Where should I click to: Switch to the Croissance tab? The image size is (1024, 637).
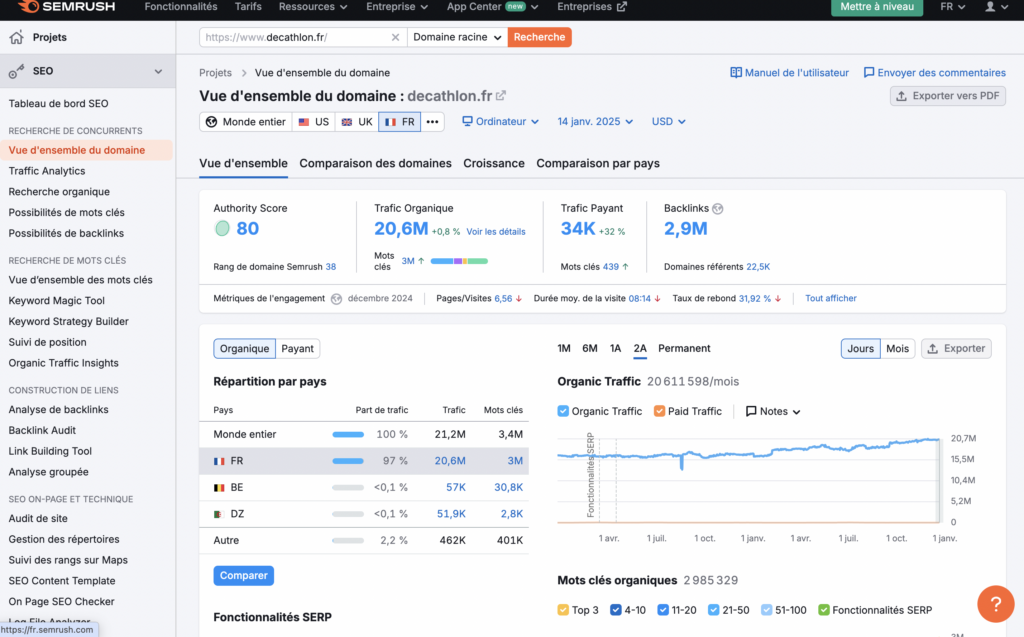494,163
